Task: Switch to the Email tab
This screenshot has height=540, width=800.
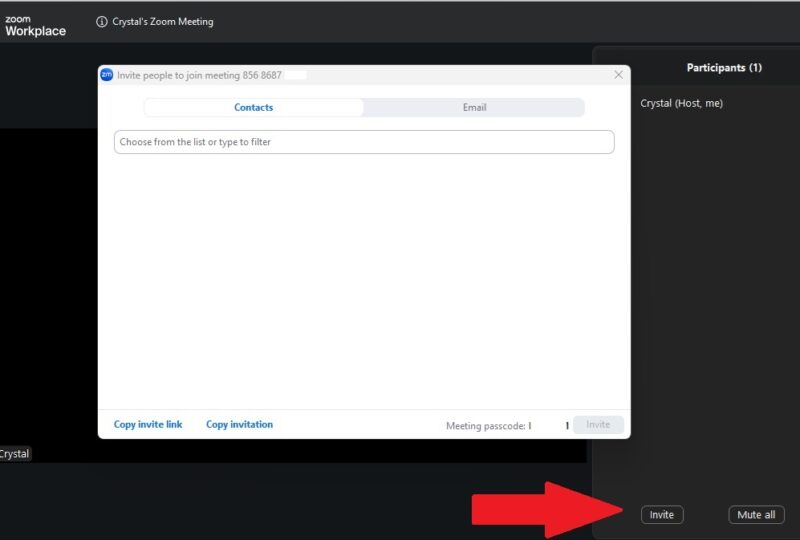Action: 474,107
